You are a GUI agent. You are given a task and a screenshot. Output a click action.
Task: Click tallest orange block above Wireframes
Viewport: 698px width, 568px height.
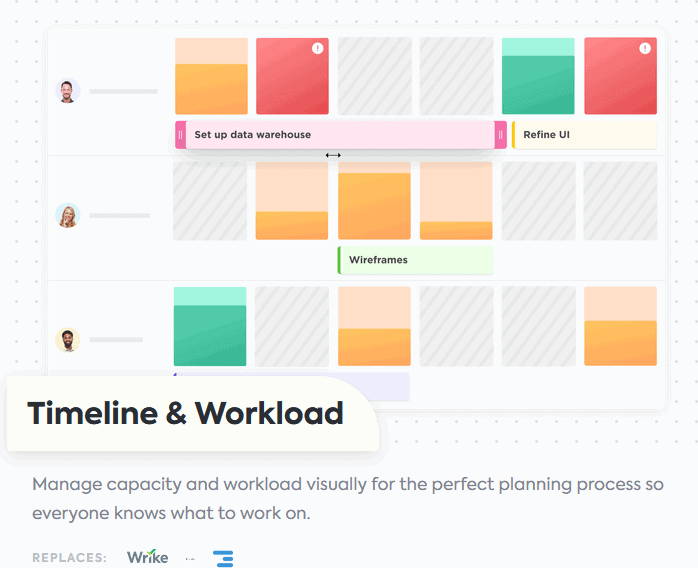(x=374, y=201)
